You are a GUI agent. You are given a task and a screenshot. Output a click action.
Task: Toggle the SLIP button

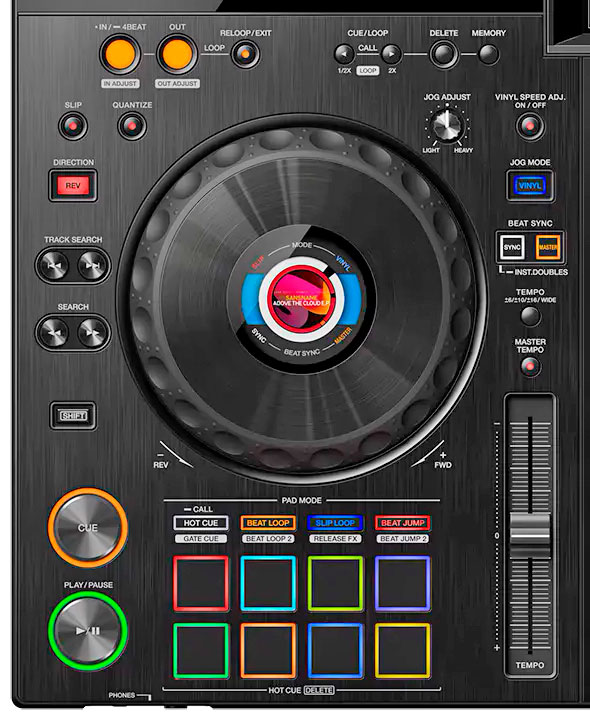click(x=73, y=126)
